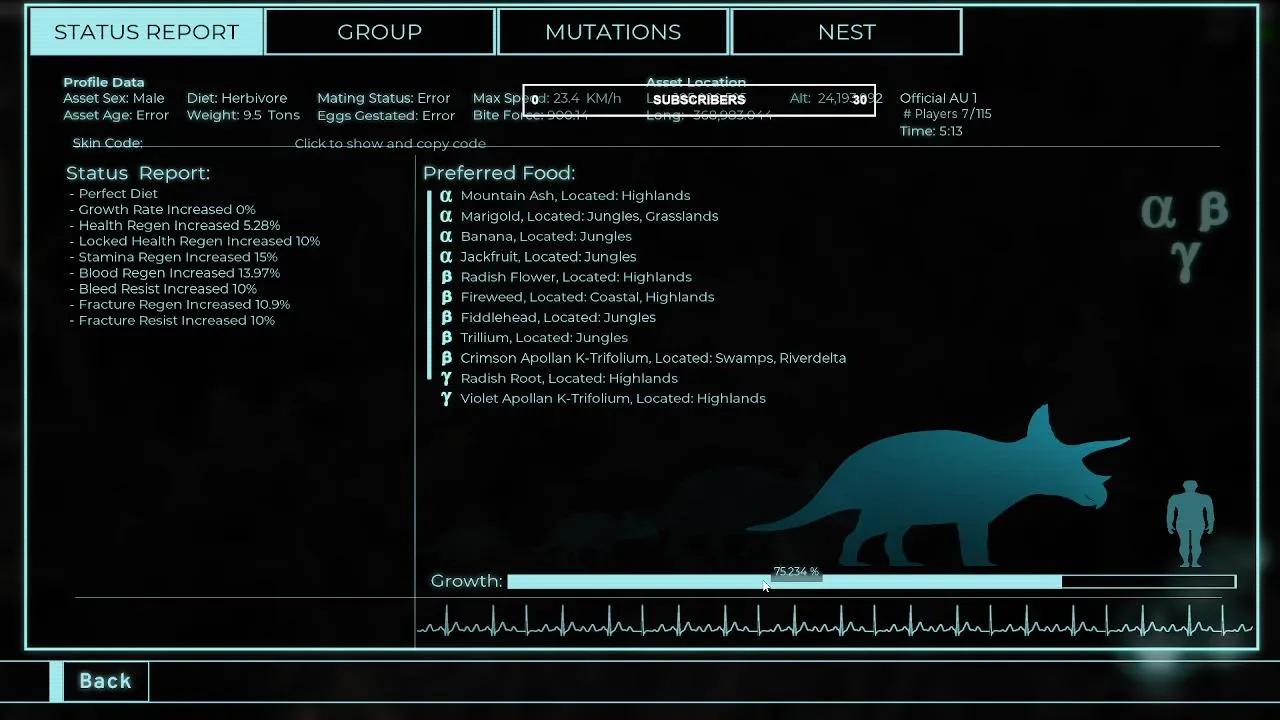Click the 'Official AU 1' server name
The width and height of the screenshot is (1280, 720).
pos(939,99)
